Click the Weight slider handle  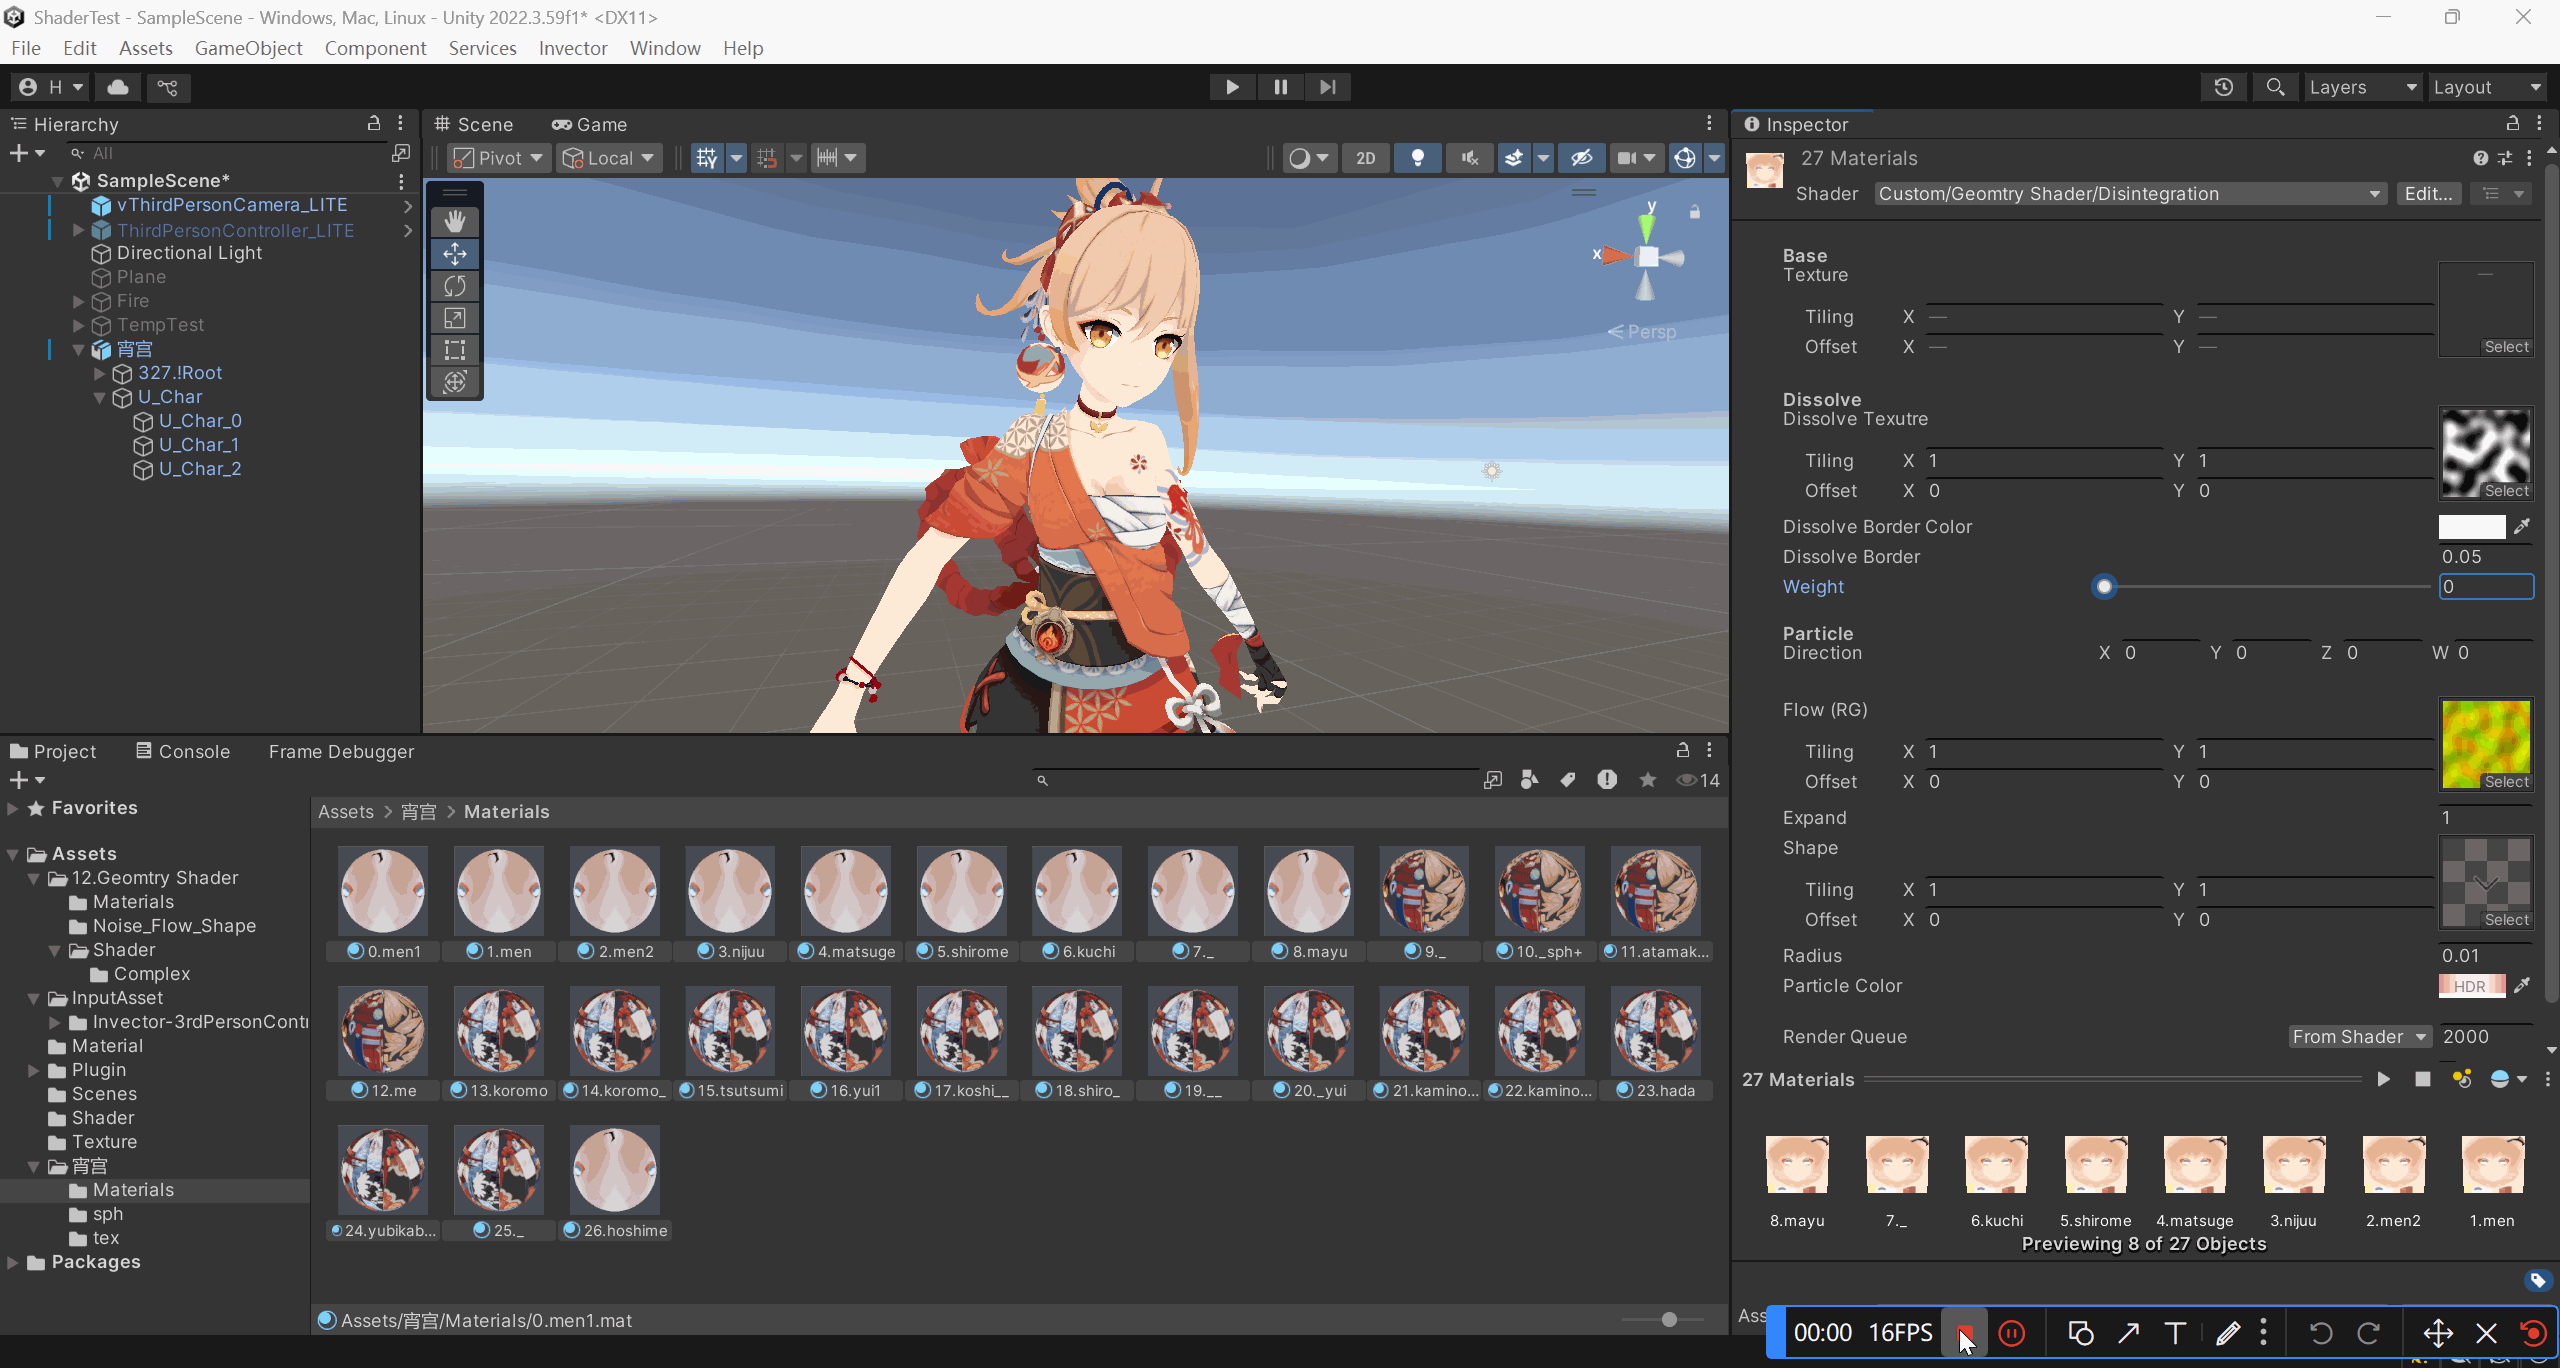pyautogui.click(x=2104, y=587)
